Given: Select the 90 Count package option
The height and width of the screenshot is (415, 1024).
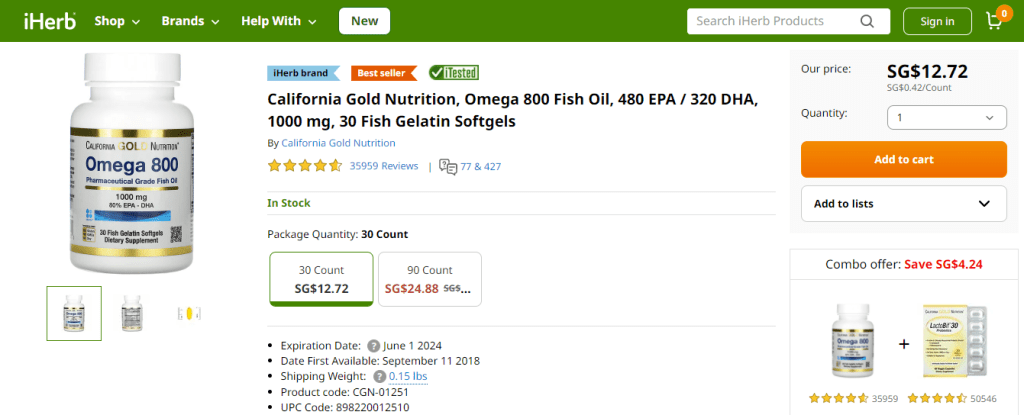Looking at the screenshot, I should pyautogui.click(x=430, y=279).
